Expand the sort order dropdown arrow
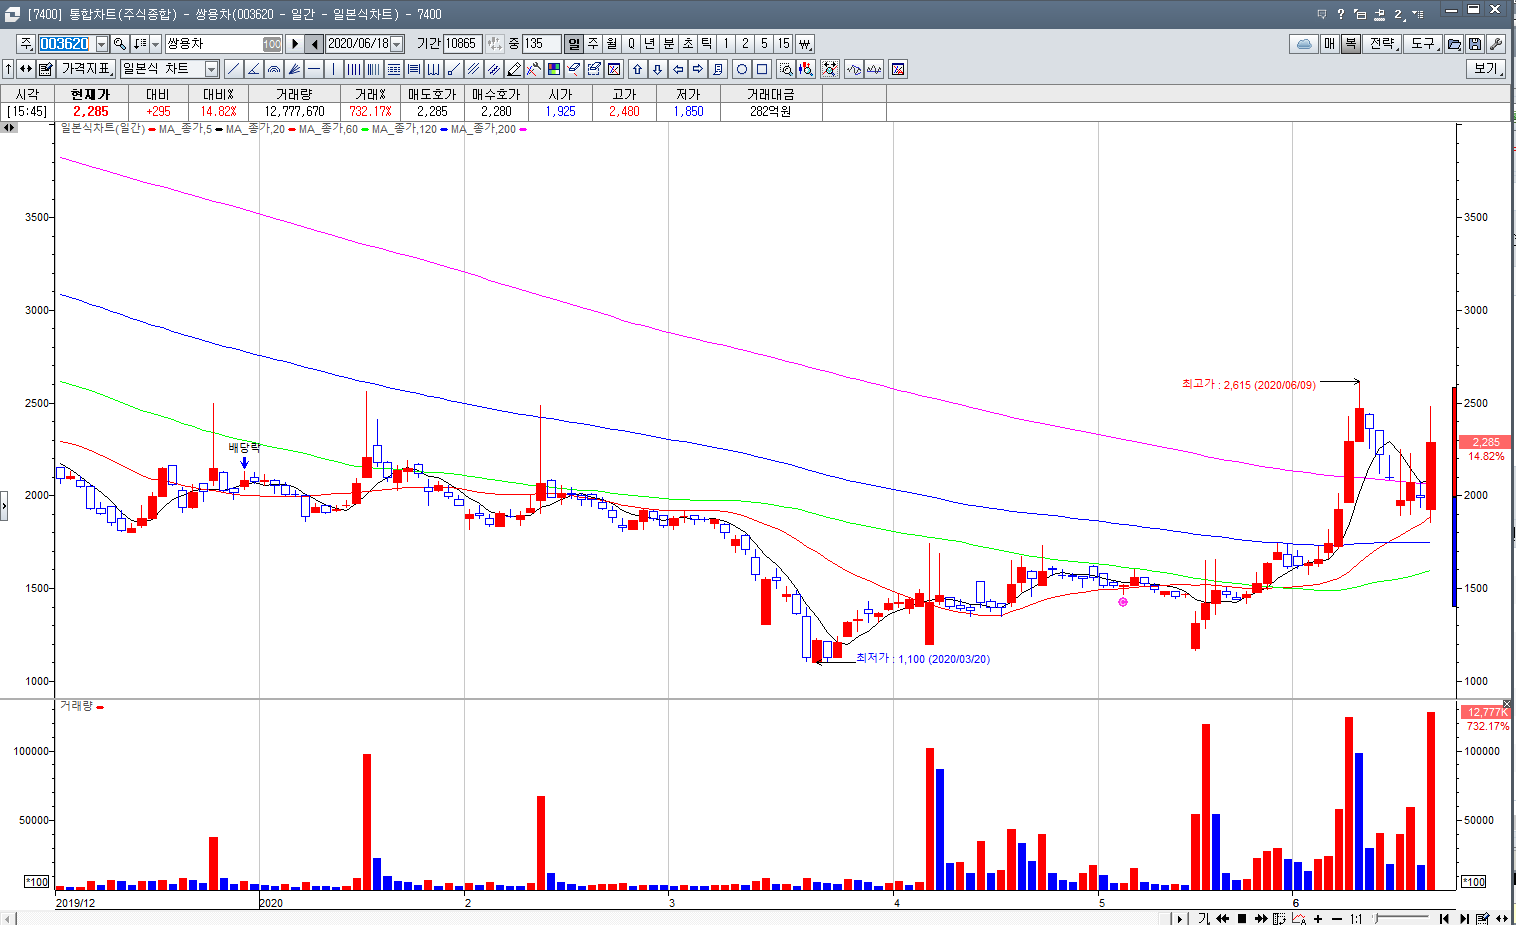 (155, 44)
